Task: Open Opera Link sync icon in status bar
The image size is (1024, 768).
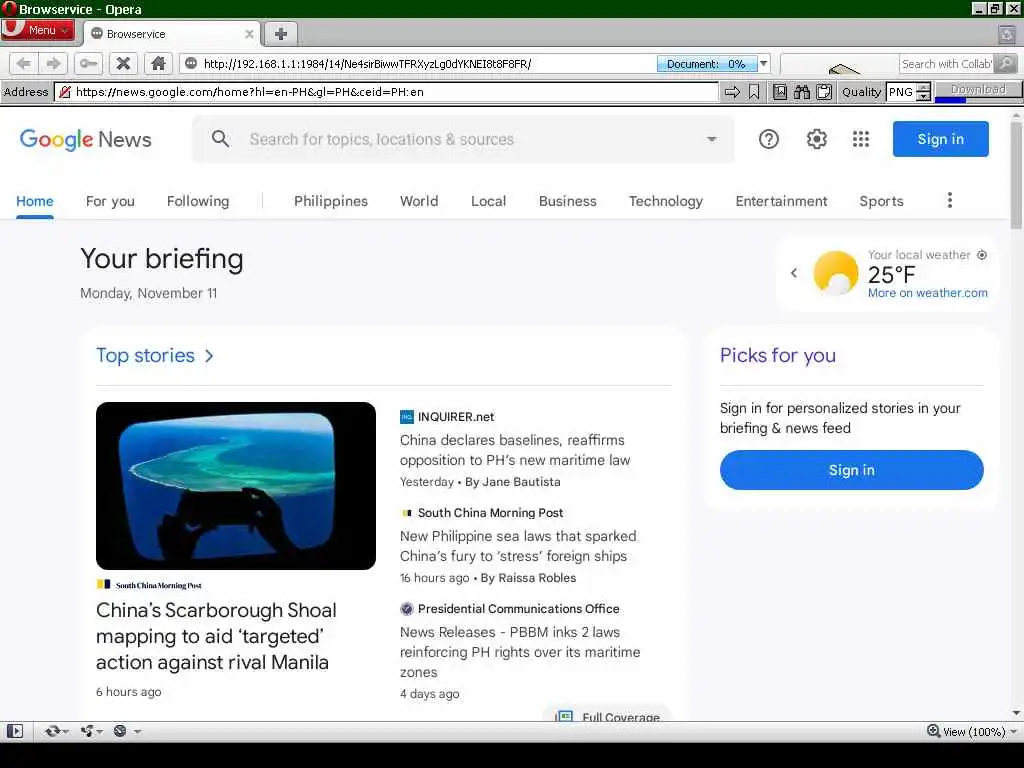Action: (x=53, y=731)
